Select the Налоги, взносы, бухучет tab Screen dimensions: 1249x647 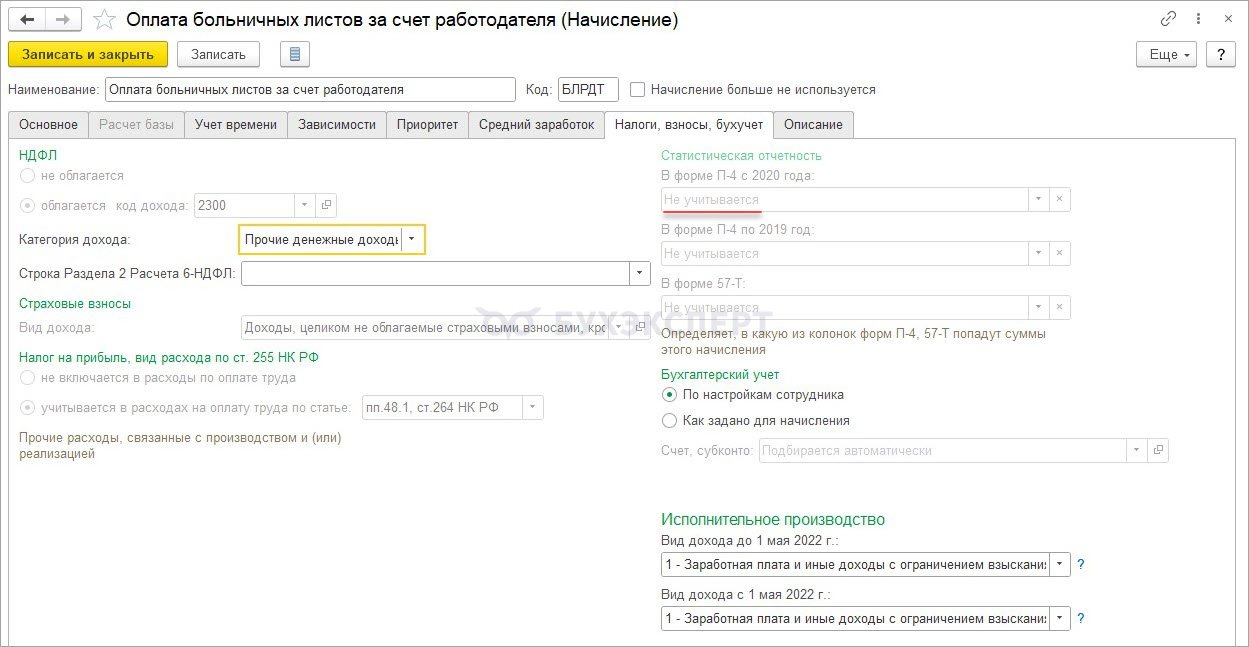coord(689,125)
